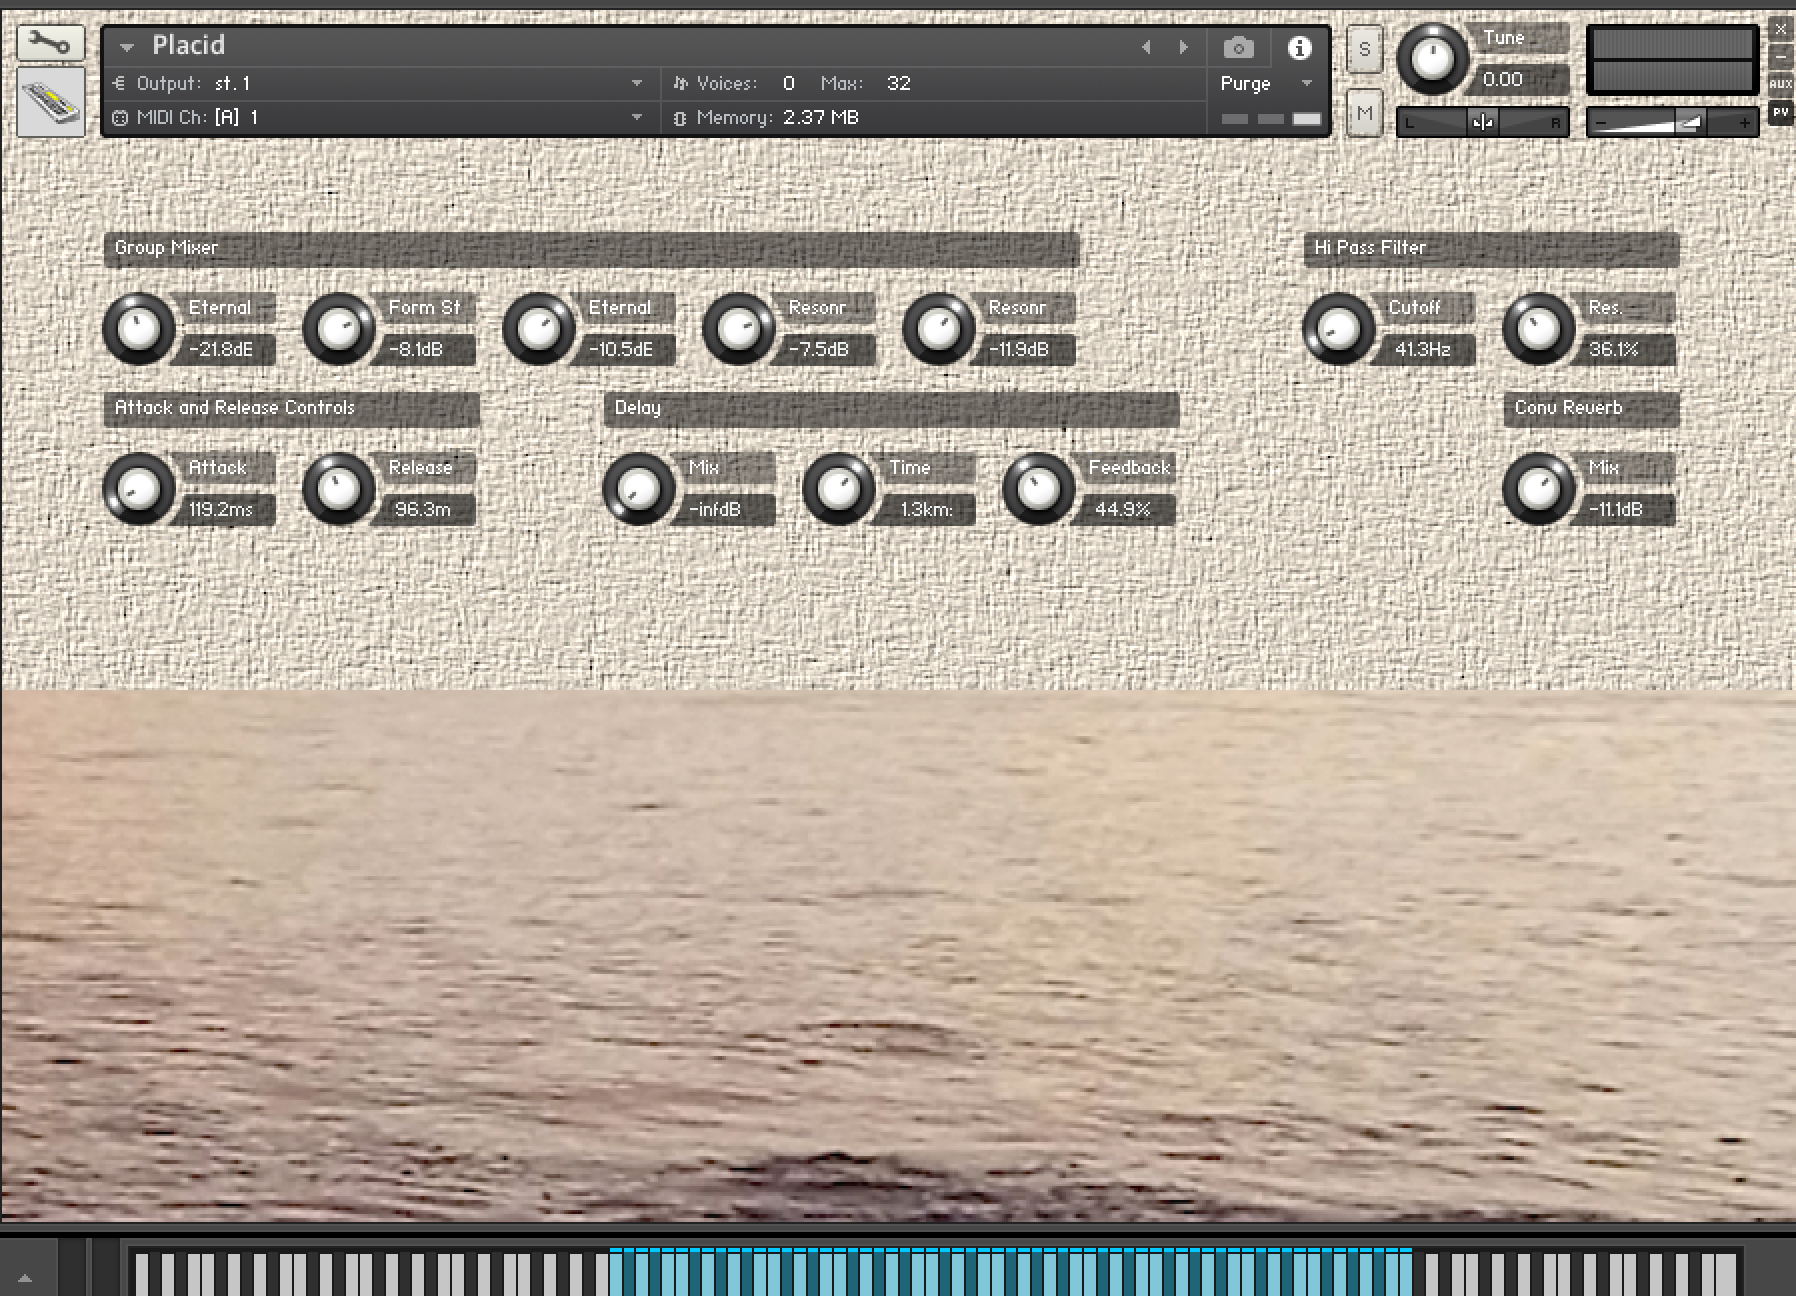This screenshot has width=1796, height=1296.
Task: Click the camera snapshot icon
Action: pyautogui.click(x=1238, y=47)
